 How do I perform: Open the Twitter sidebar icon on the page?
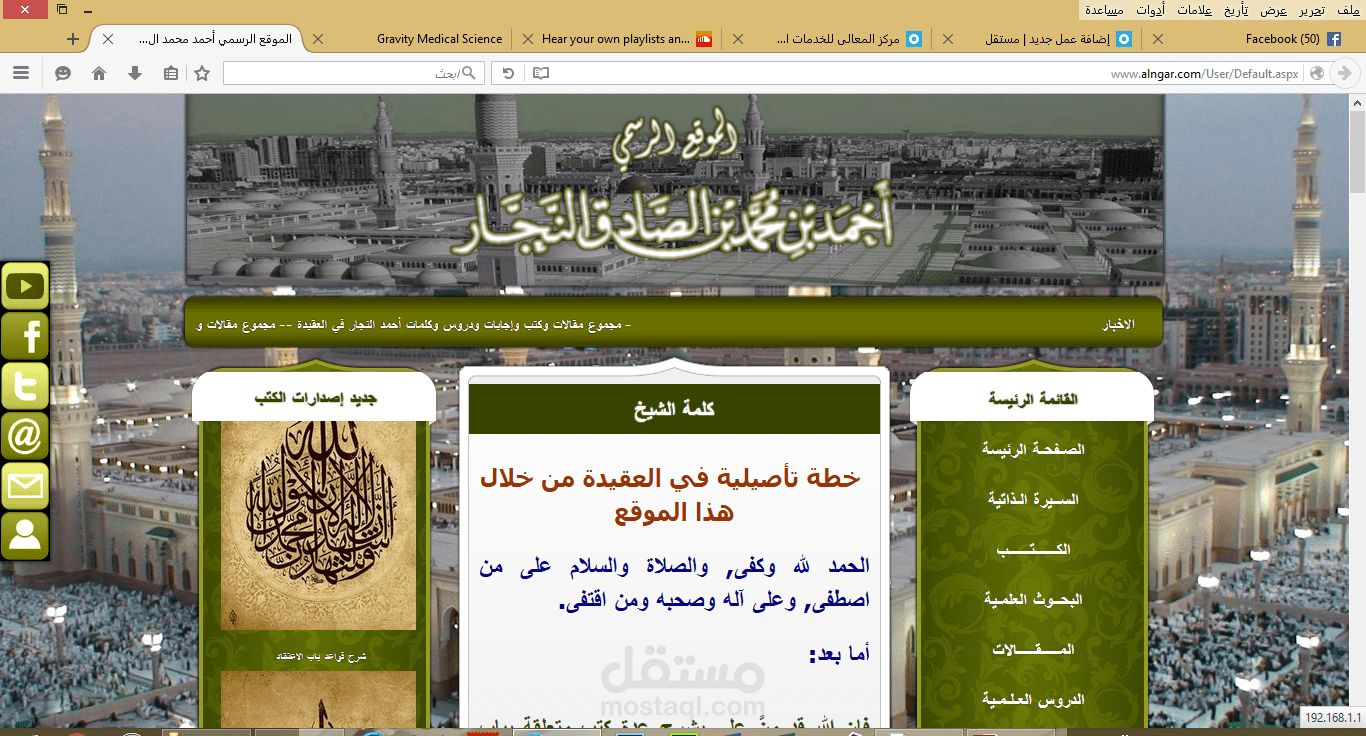point(25,387)
